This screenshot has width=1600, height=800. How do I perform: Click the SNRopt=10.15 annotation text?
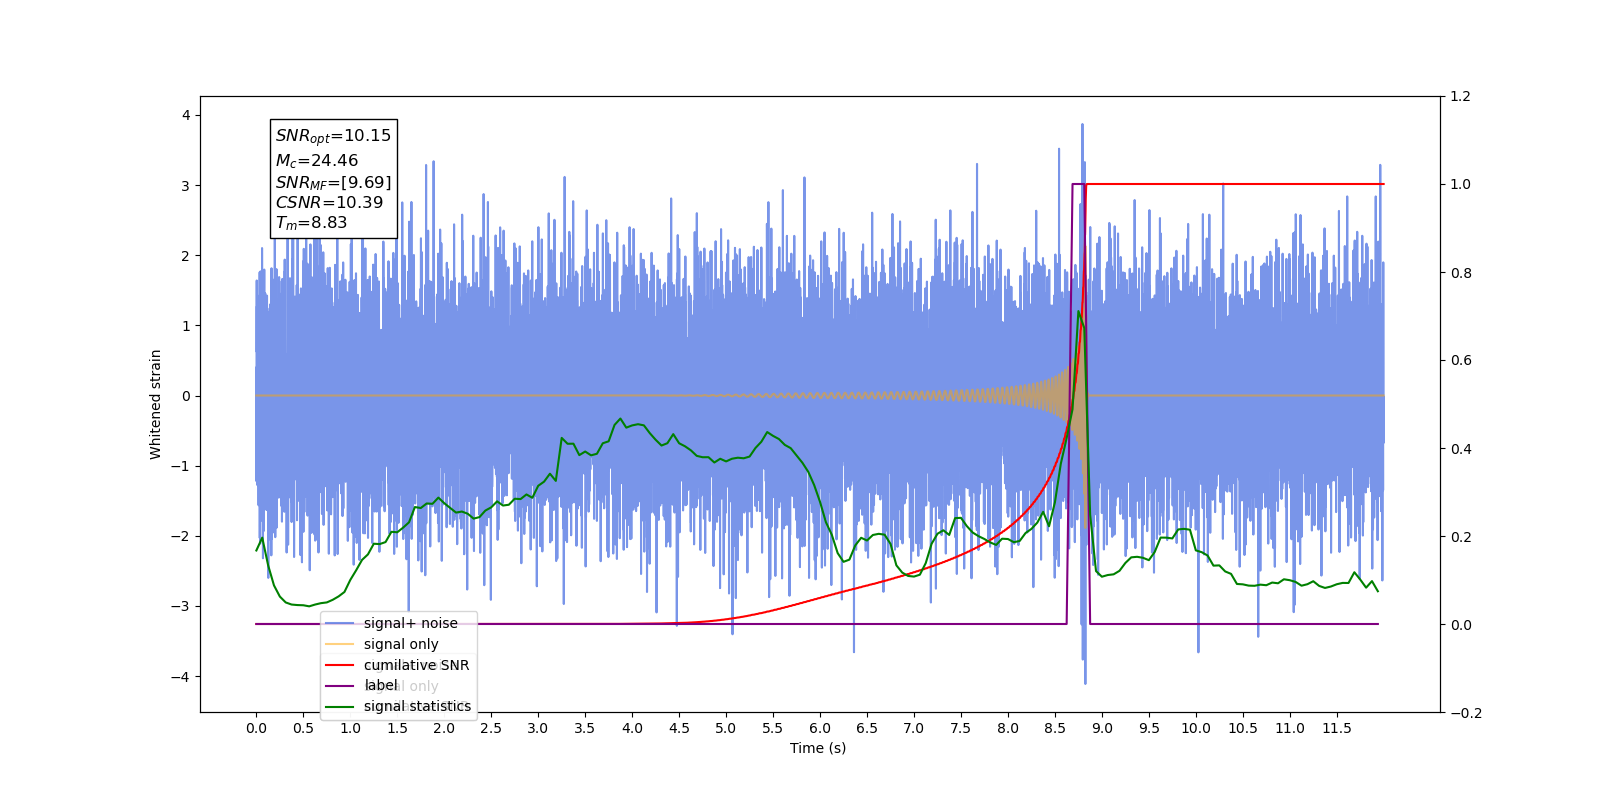click(333, 136)
